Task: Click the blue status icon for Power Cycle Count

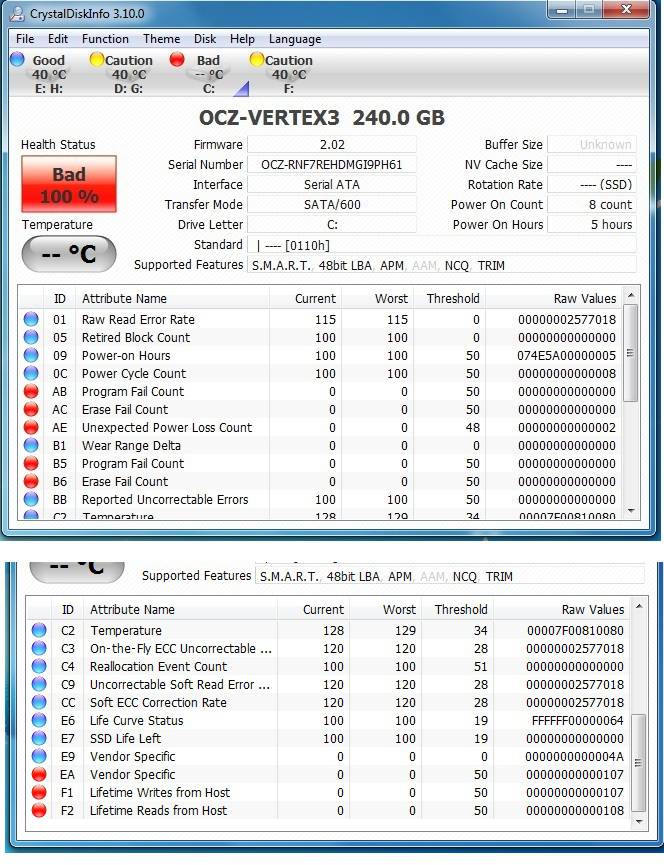Action: pos(31,373)
